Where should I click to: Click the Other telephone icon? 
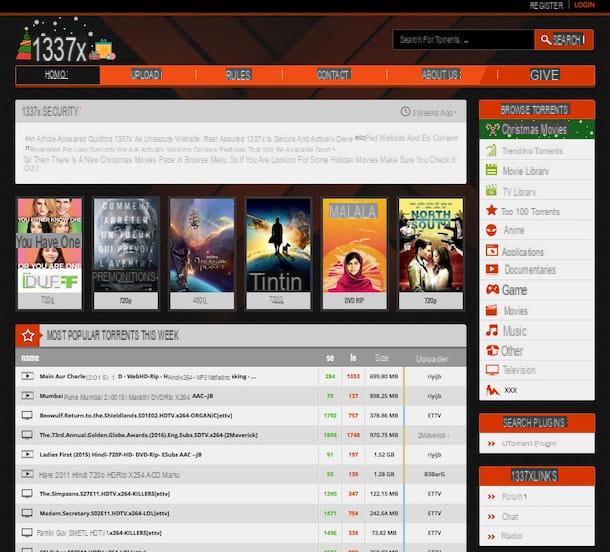click(492, 350)
